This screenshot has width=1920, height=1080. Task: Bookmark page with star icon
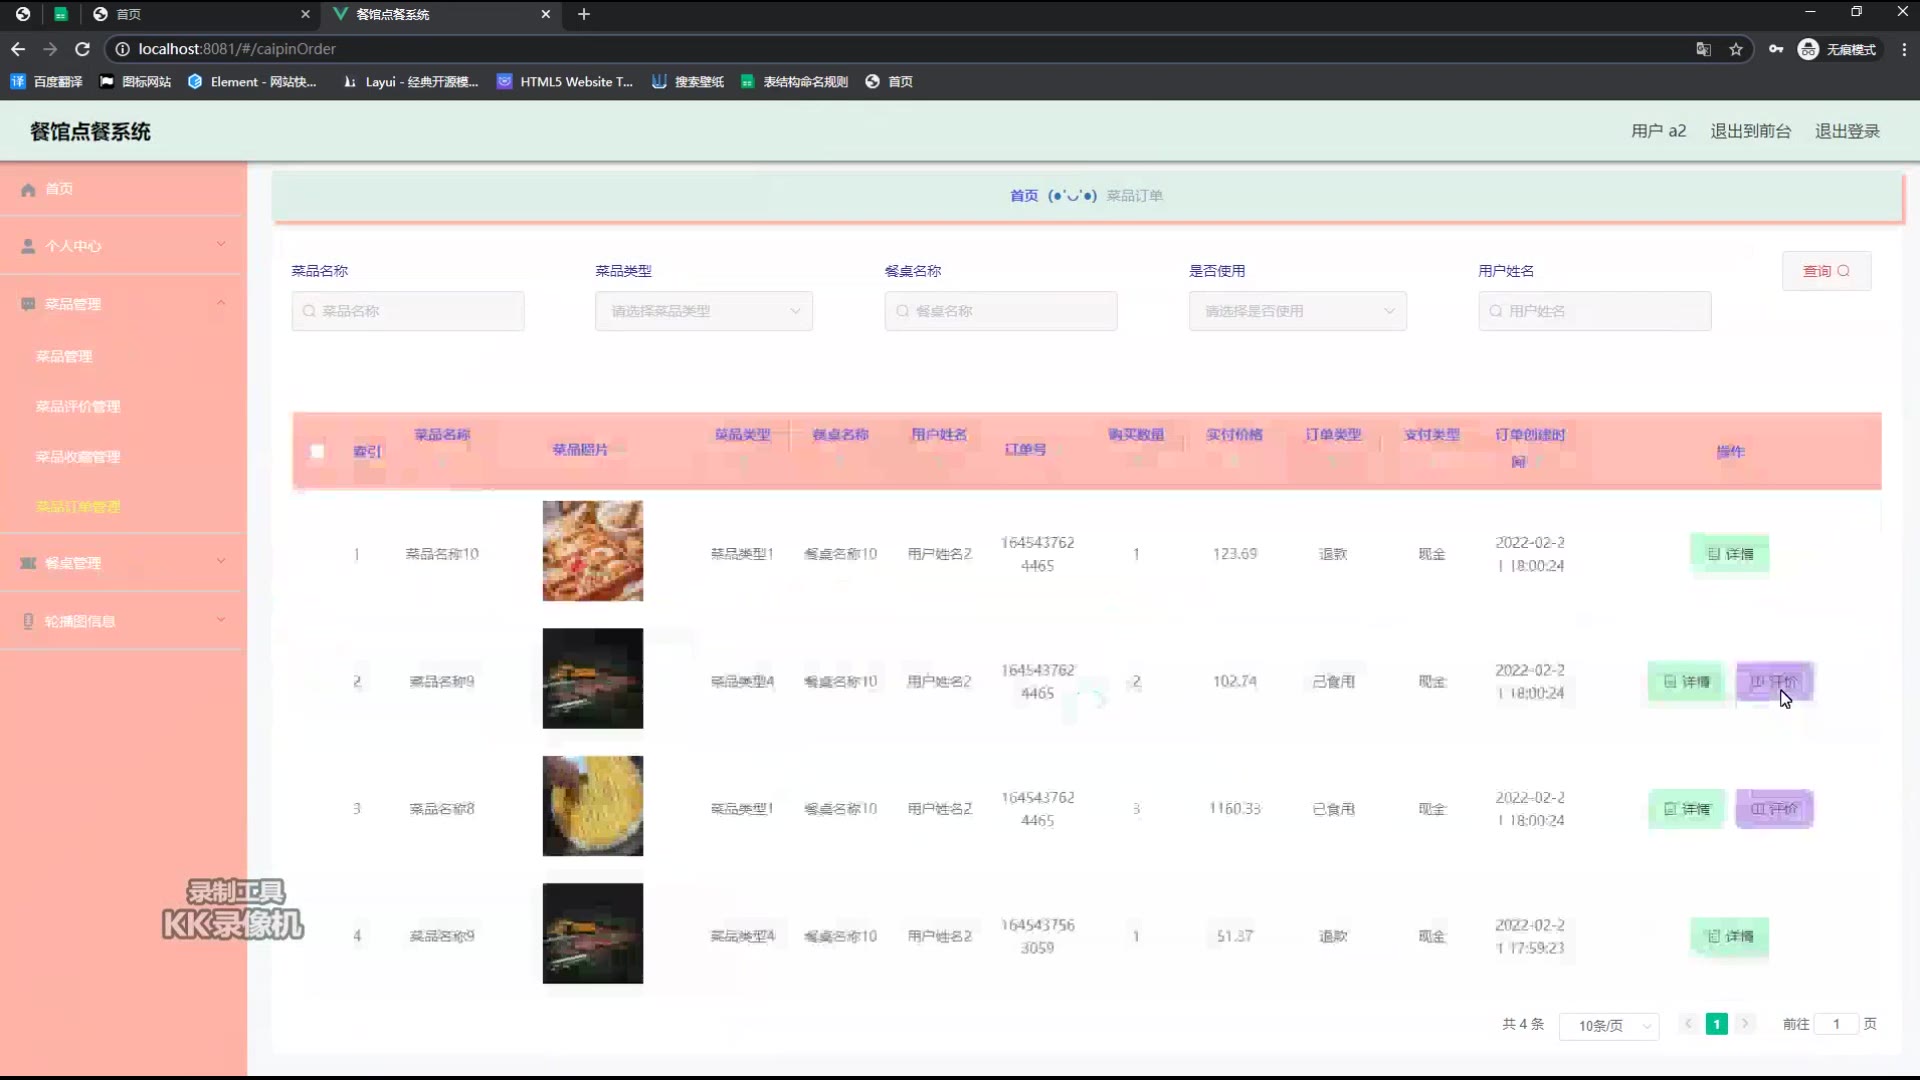click(x=1736, y=49)
